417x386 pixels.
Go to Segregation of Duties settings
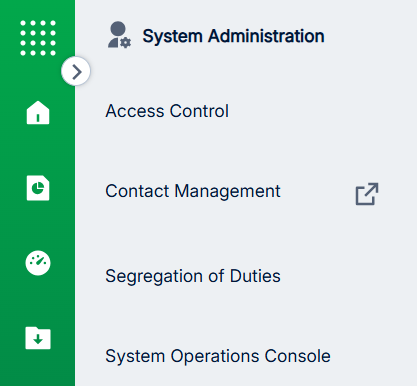tap(193, 276)
